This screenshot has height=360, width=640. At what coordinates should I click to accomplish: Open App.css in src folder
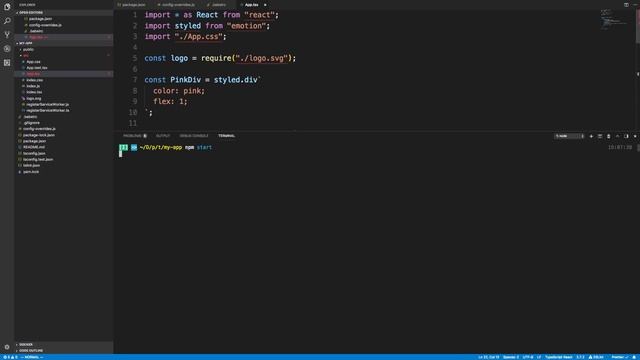(x=33, y=62)
